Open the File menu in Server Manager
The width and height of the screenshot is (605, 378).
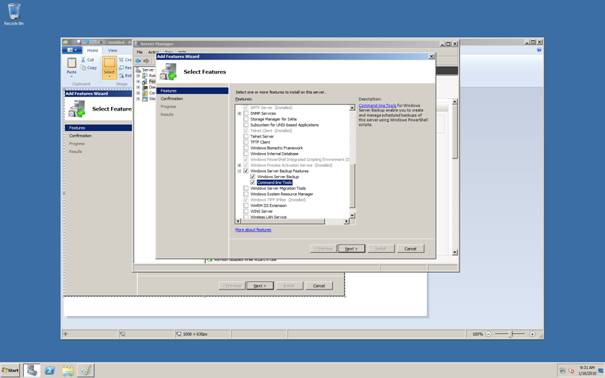140,52
